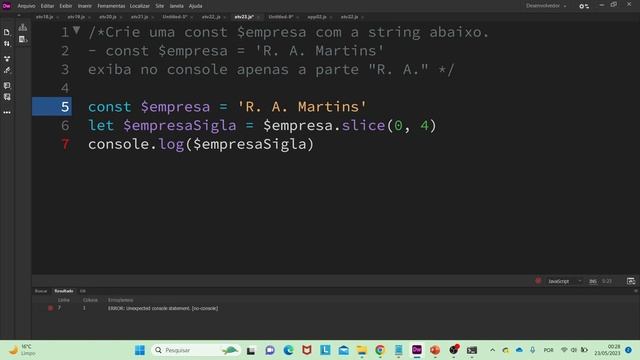Viewport: 640px width, 360px height.
Task: Open the Janela menu
Action: pyautogui.click(x=176, y=6)
